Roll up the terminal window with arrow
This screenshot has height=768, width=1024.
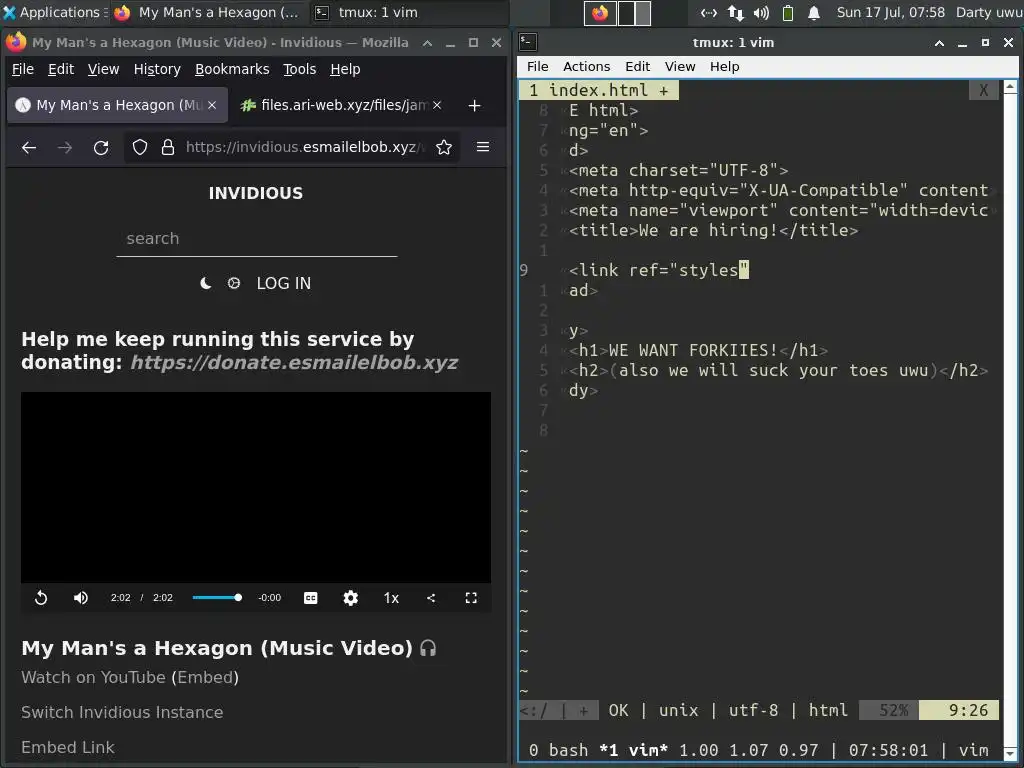[x=939, y=43]
